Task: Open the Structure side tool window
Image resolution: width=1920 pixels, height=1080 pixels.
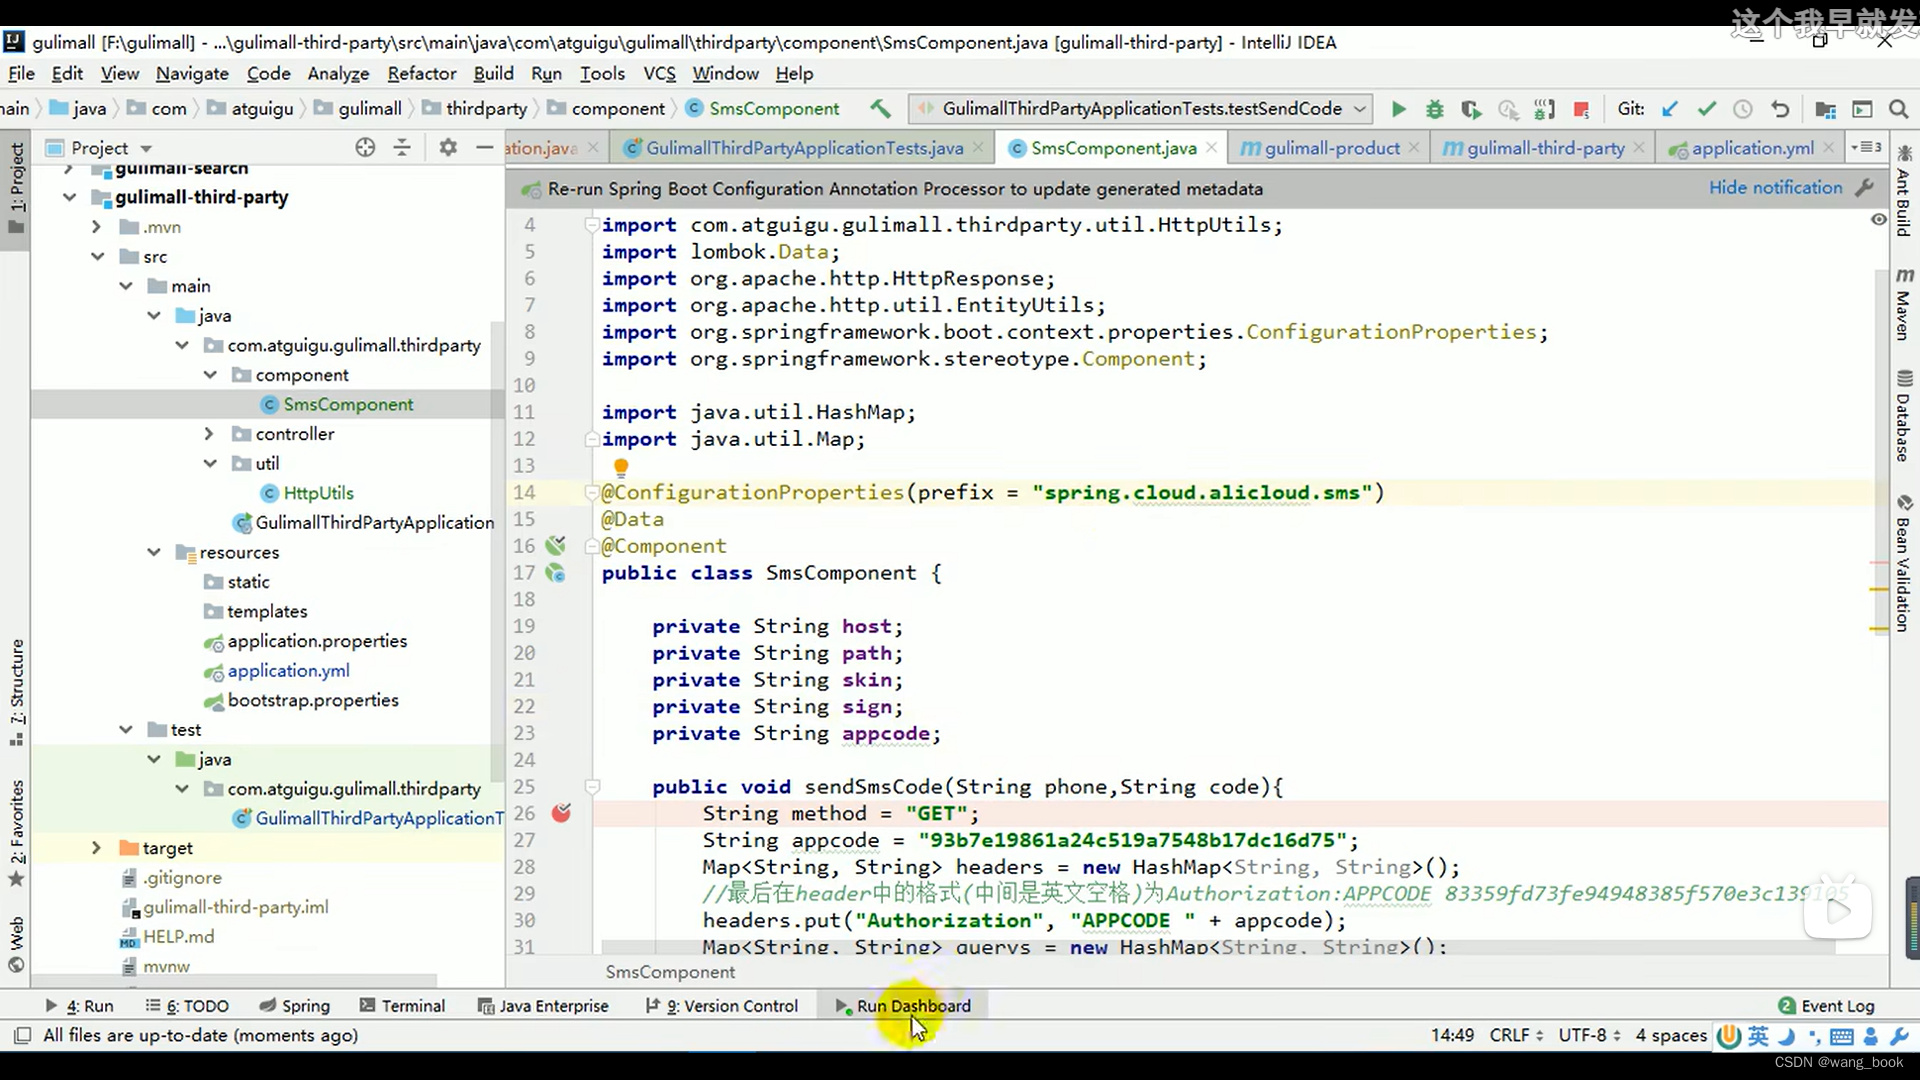Action: (17, 692)
